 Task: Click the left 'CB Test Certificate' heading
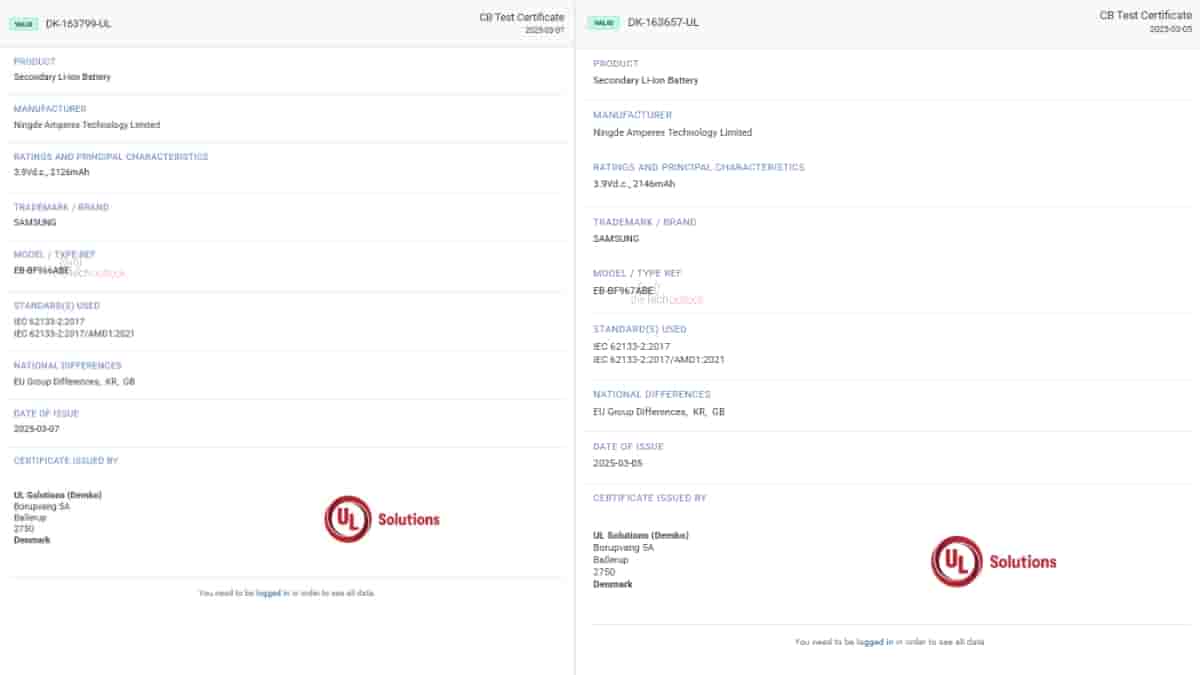pos(521,17)
